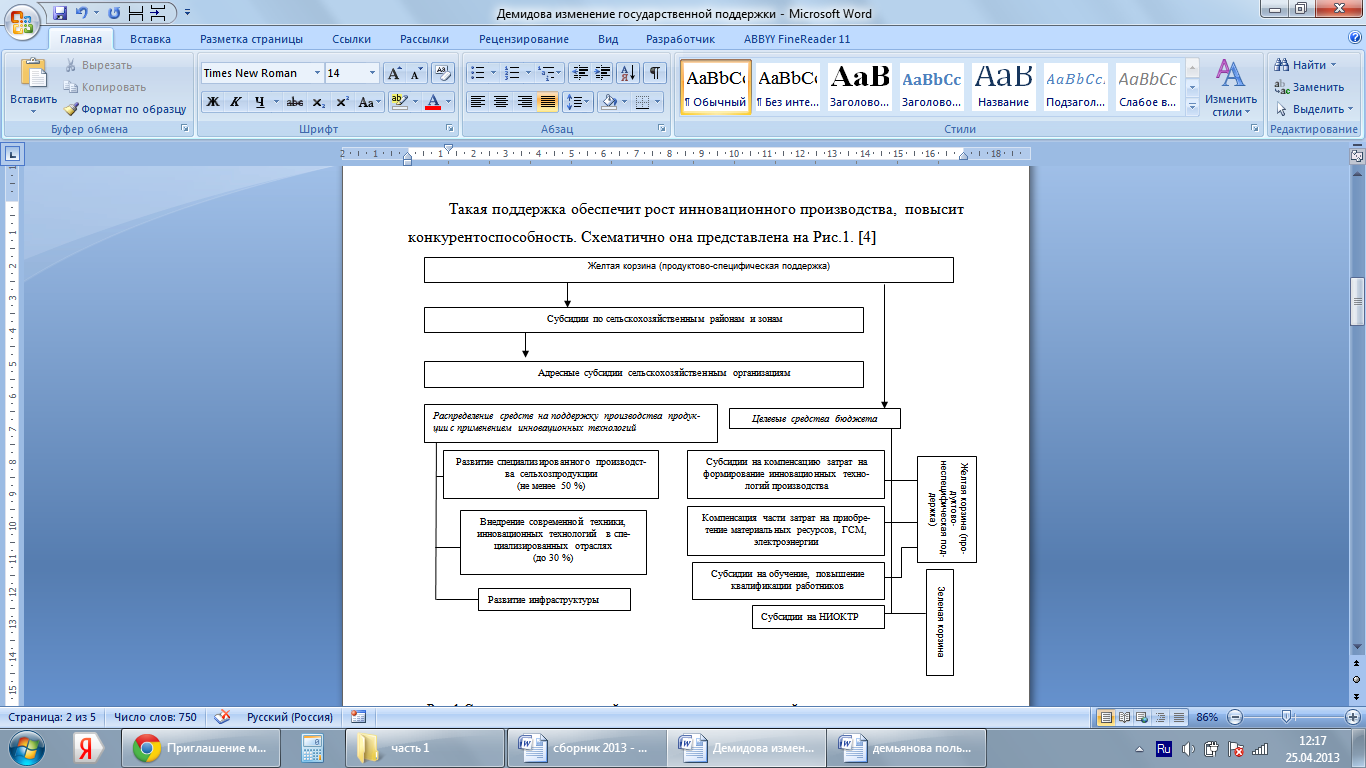Click the zoom slider handle
1366x768 pixels.
tap(1287, 717)
